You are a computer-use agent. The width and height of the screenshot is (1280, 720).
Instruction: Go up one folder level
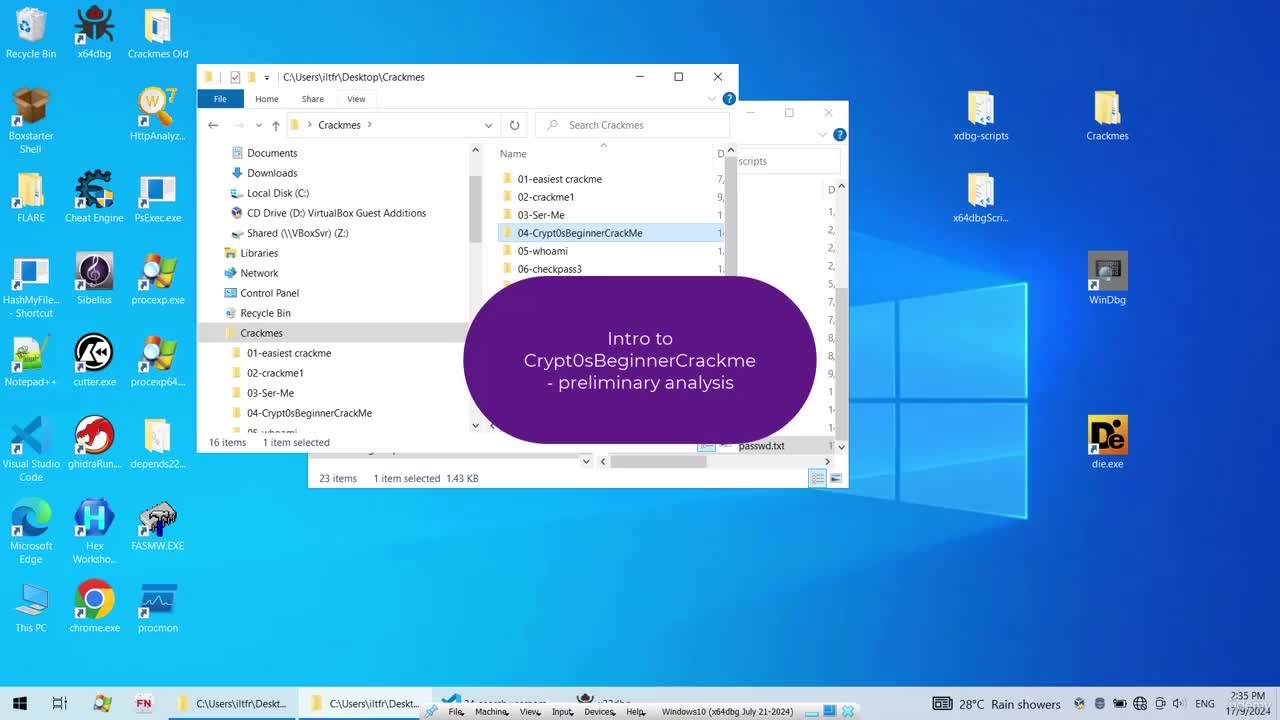[276, 125]
